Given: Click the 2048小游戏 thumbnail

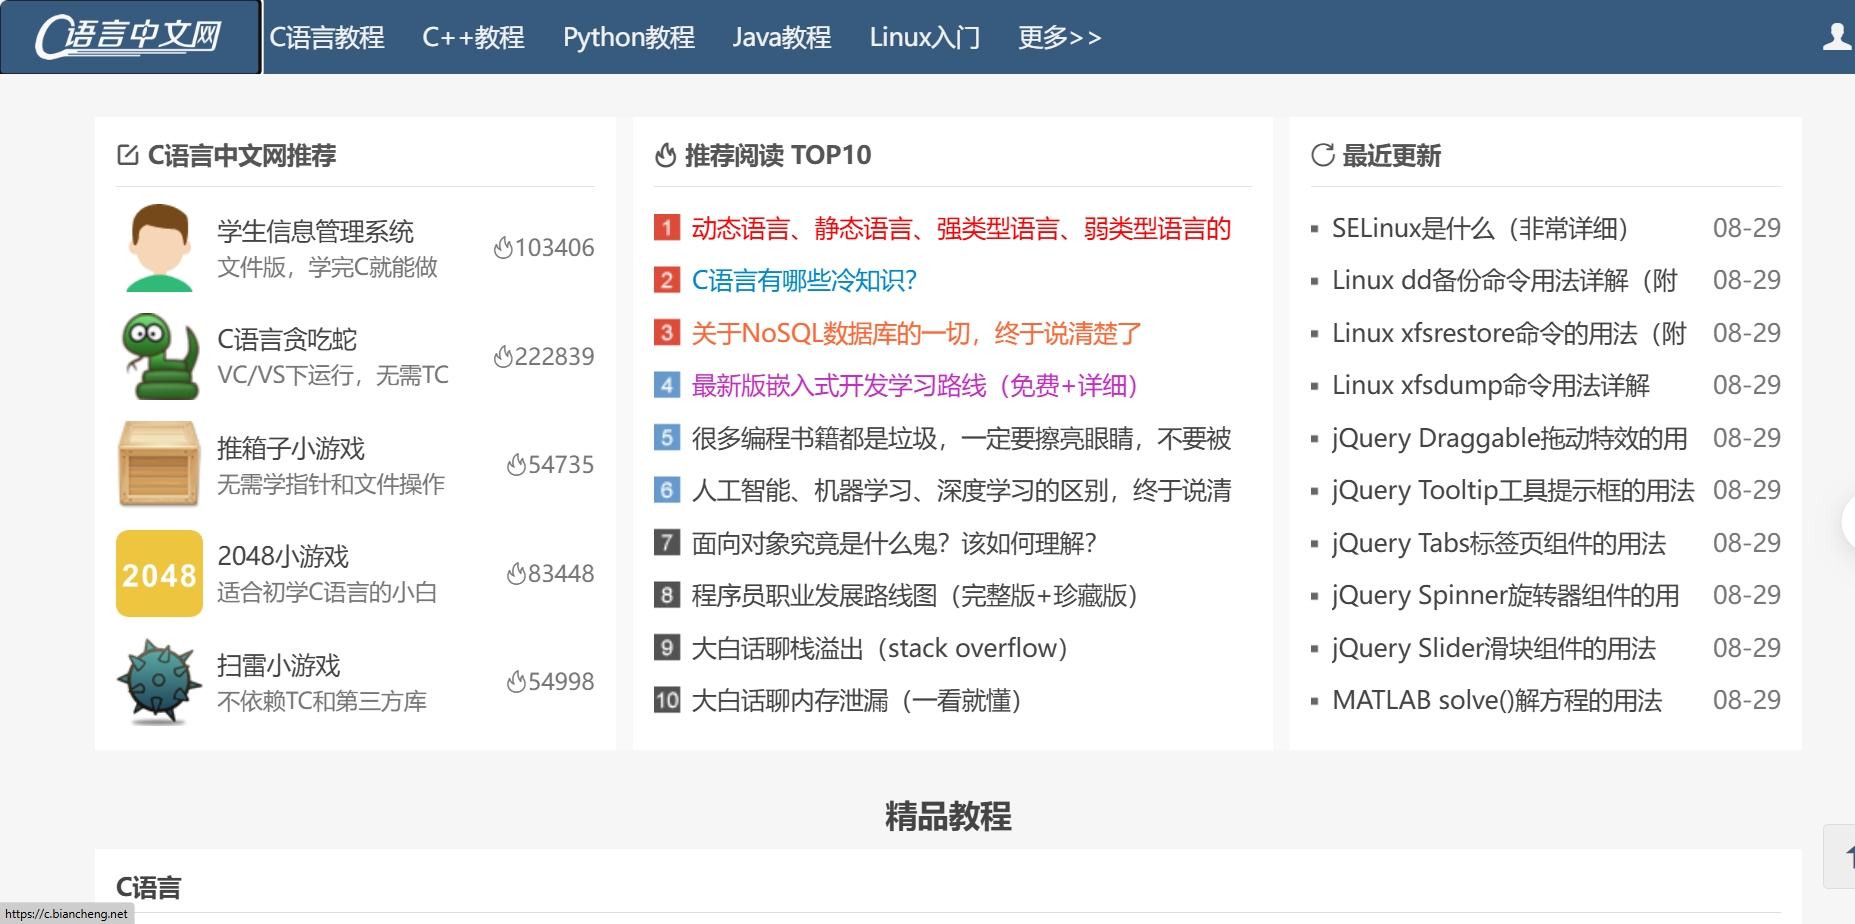Looking at the screenshot, I should coord(159,573).
